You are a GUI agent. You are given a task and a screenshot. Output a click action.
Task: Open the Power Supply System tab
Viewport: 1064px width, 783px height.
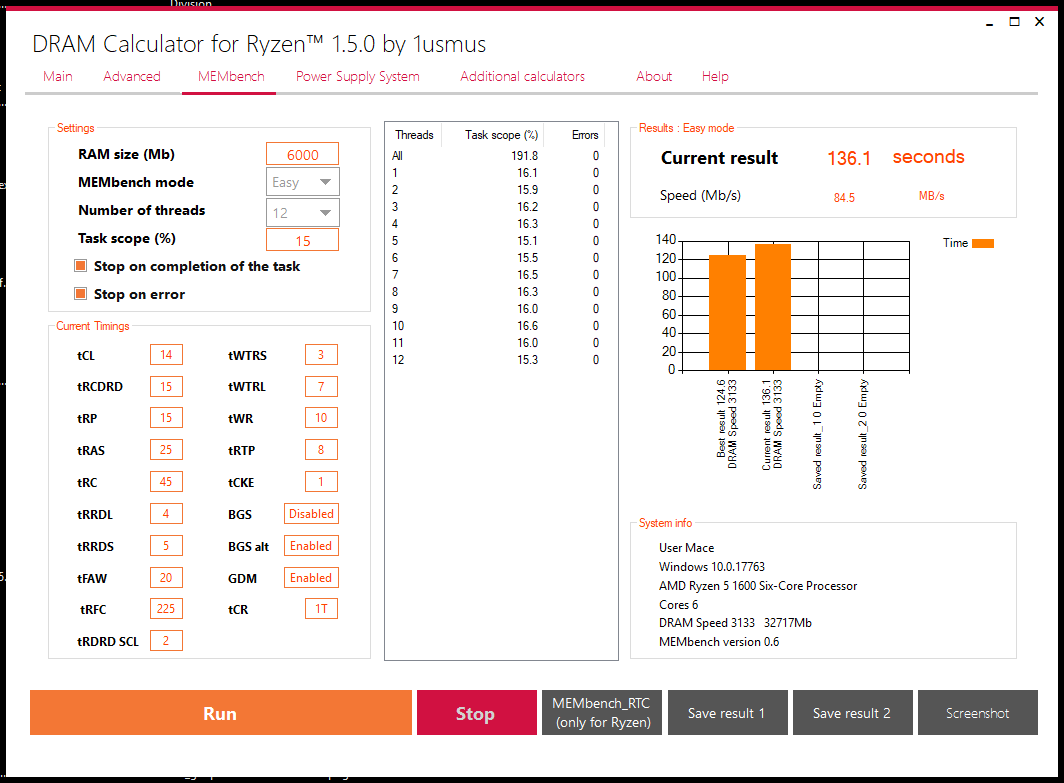(x=358, y=76)
